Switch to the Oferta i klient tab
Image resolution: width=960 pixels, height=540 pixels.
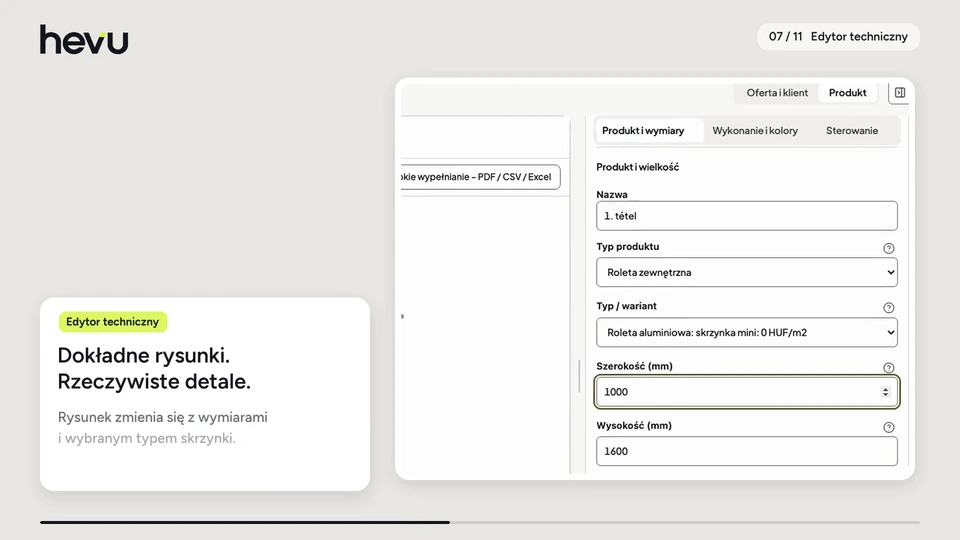(777, 93)
